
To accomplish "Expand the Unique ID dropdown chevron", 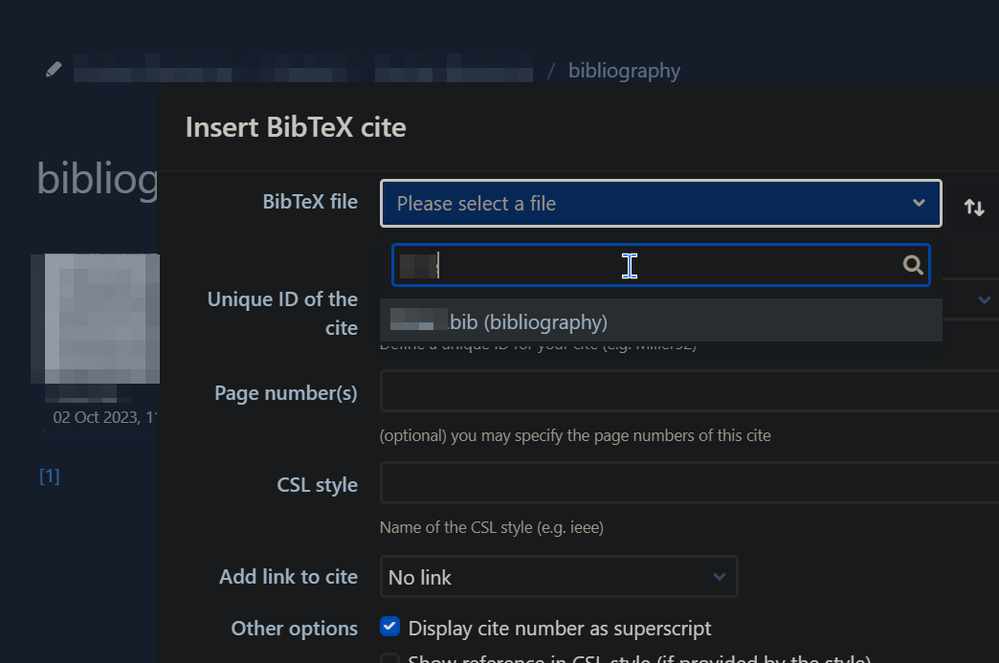I will [984, 299].
